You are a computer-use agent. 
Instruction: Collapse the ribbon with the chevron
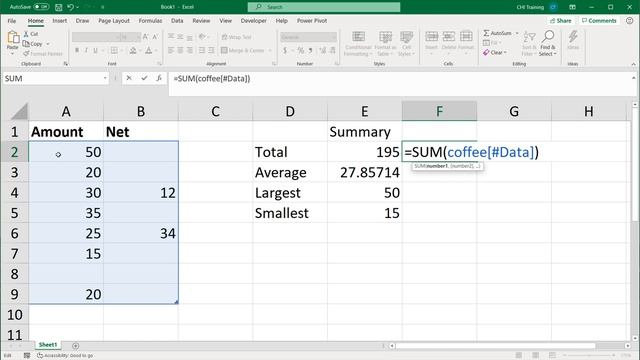[x=633, y=64]
